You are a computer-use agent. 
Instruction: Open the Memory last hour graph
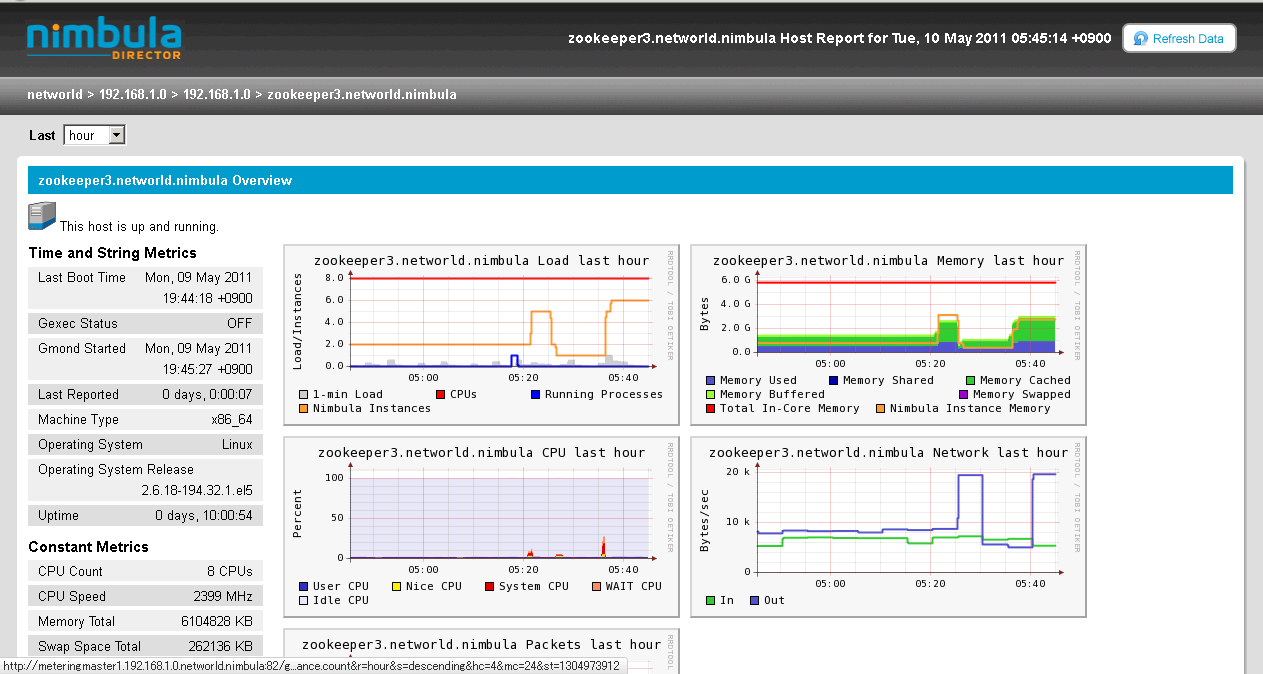pyautogui.click(x=888, y=335)
